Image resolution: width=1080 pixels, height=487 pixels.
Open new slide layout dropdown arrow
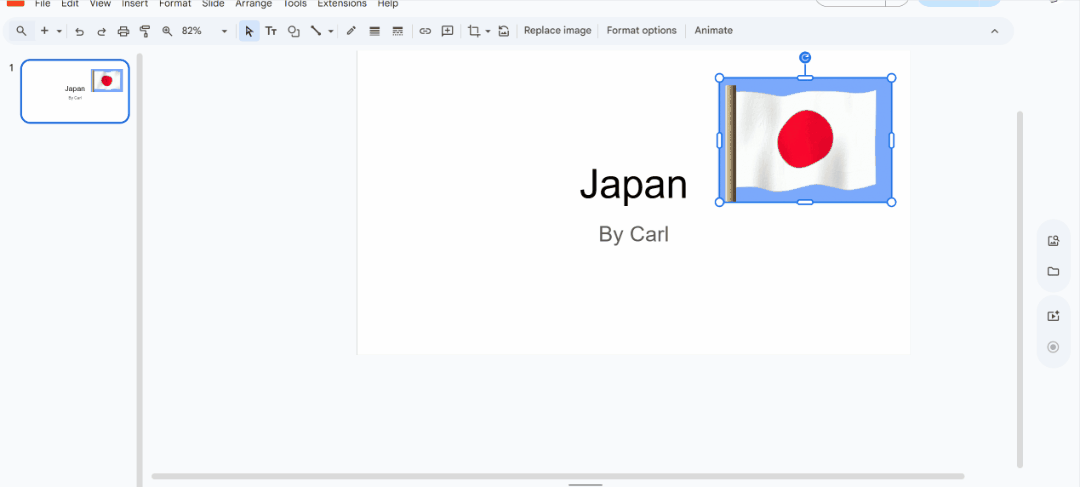(x=59, y=31)
